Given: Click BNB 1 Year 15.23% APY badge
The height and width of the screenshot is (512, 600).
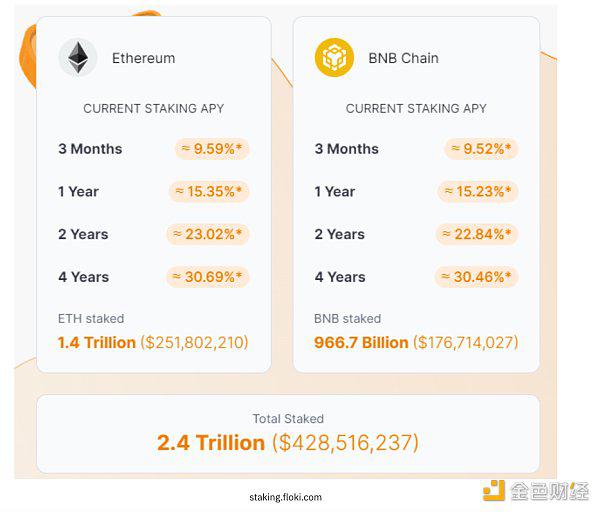Looking at the screenshot, I should [478, 191].
